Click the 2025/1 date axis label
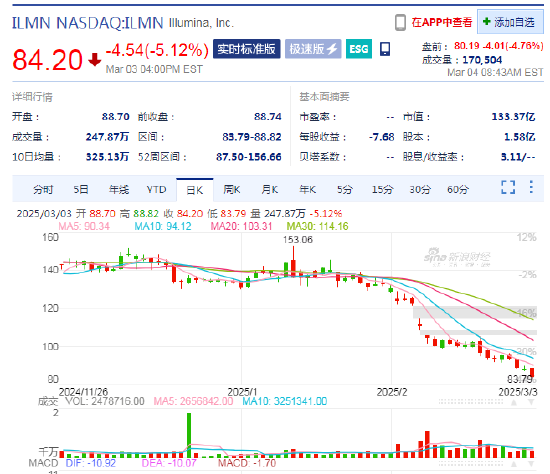Screen dimensions: 550x474 point(242,392)
